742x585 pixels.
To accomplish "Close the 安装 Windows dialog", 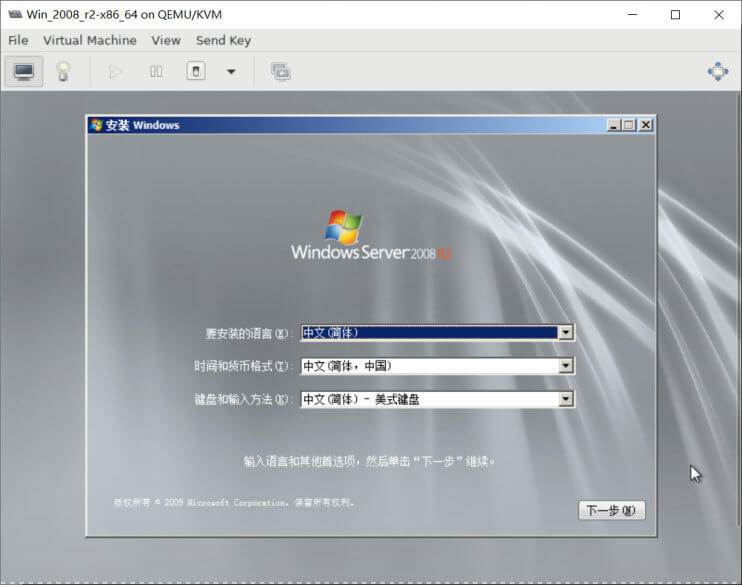I will [x=645, y=125].
